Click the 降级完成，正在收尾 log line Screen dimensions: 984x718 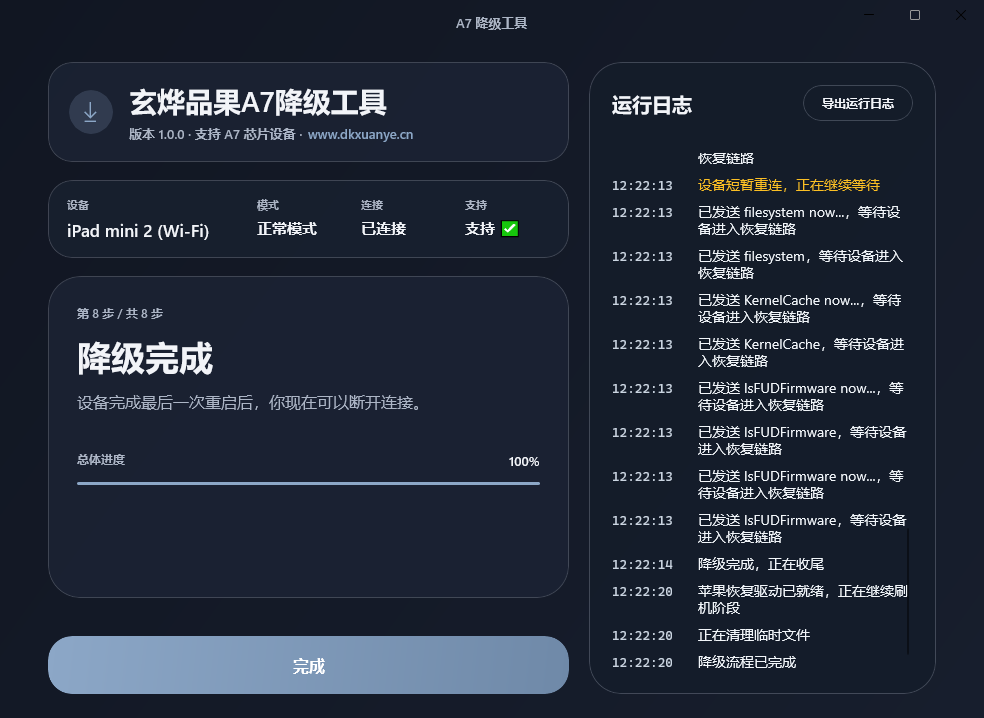pyautogui.click(x=760, y=564)
